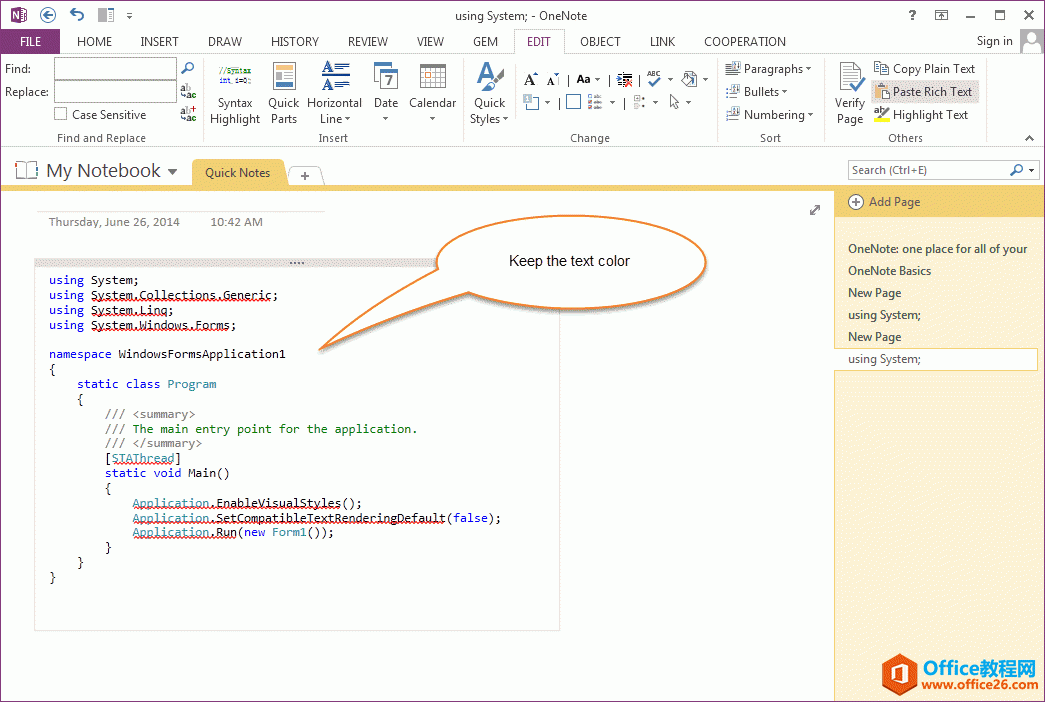The width and height of the screenshot is (1045, 702).
Task: Open the Horizontal Line dropdown
Action: click(x=334, y=94)
